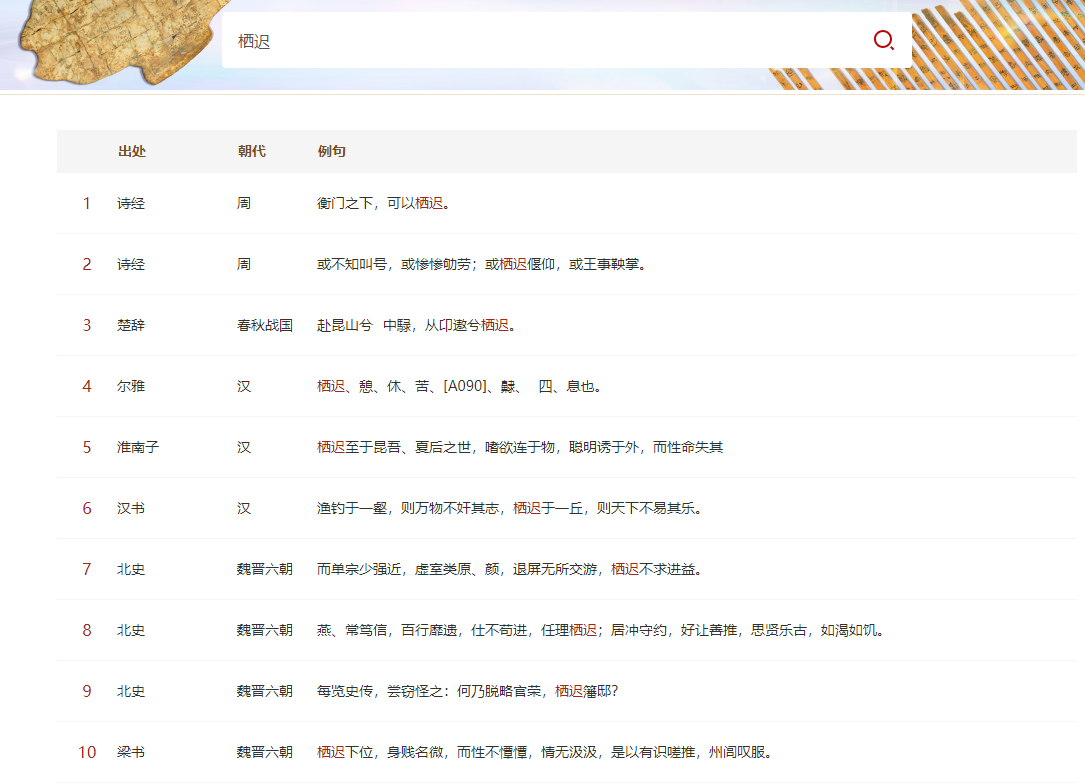
Task: Click dynasty 汉 in the 尔雅 row
Action: pos(244,386)
